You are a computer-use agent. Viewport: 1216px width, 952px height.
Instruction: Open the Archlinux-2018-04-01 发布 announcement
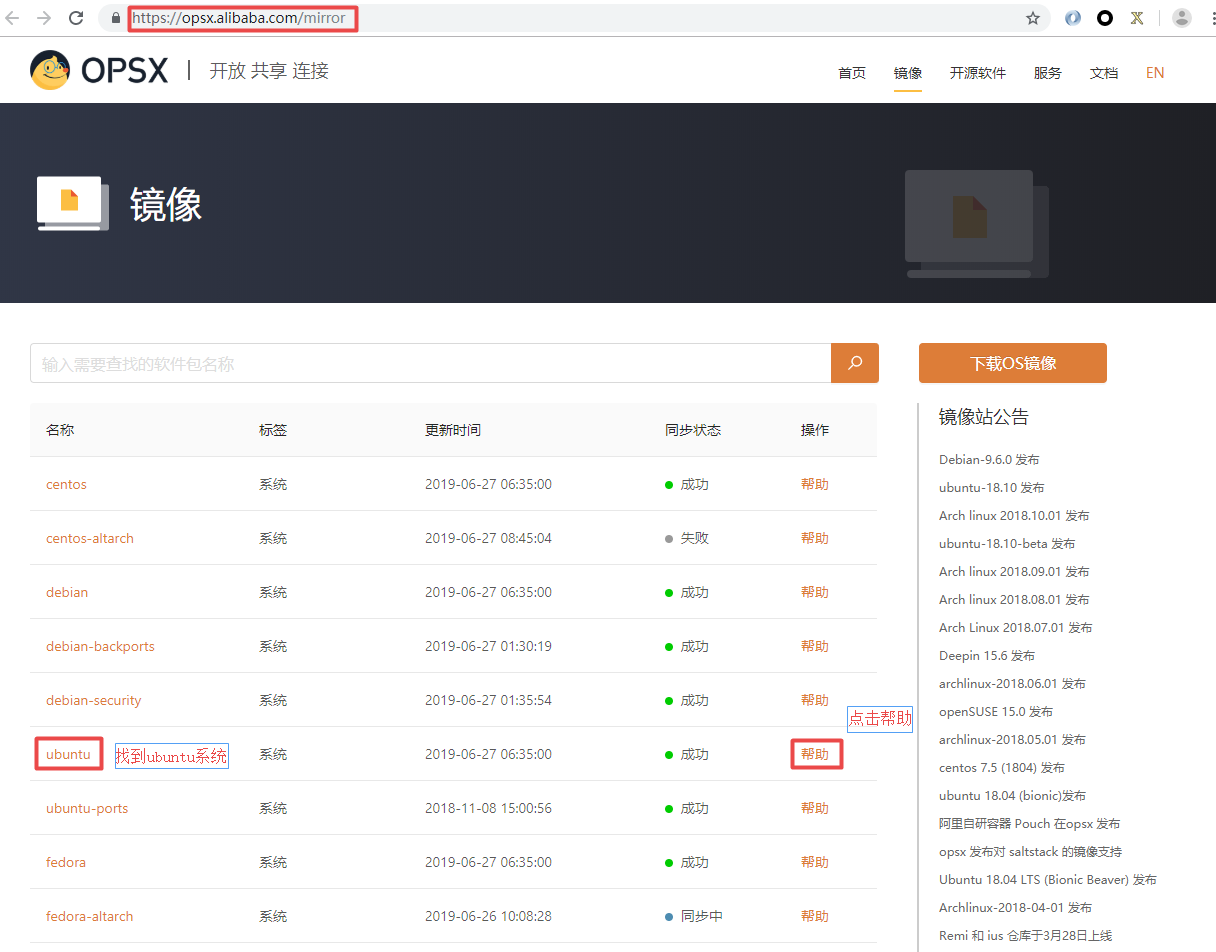(1015, 908)
